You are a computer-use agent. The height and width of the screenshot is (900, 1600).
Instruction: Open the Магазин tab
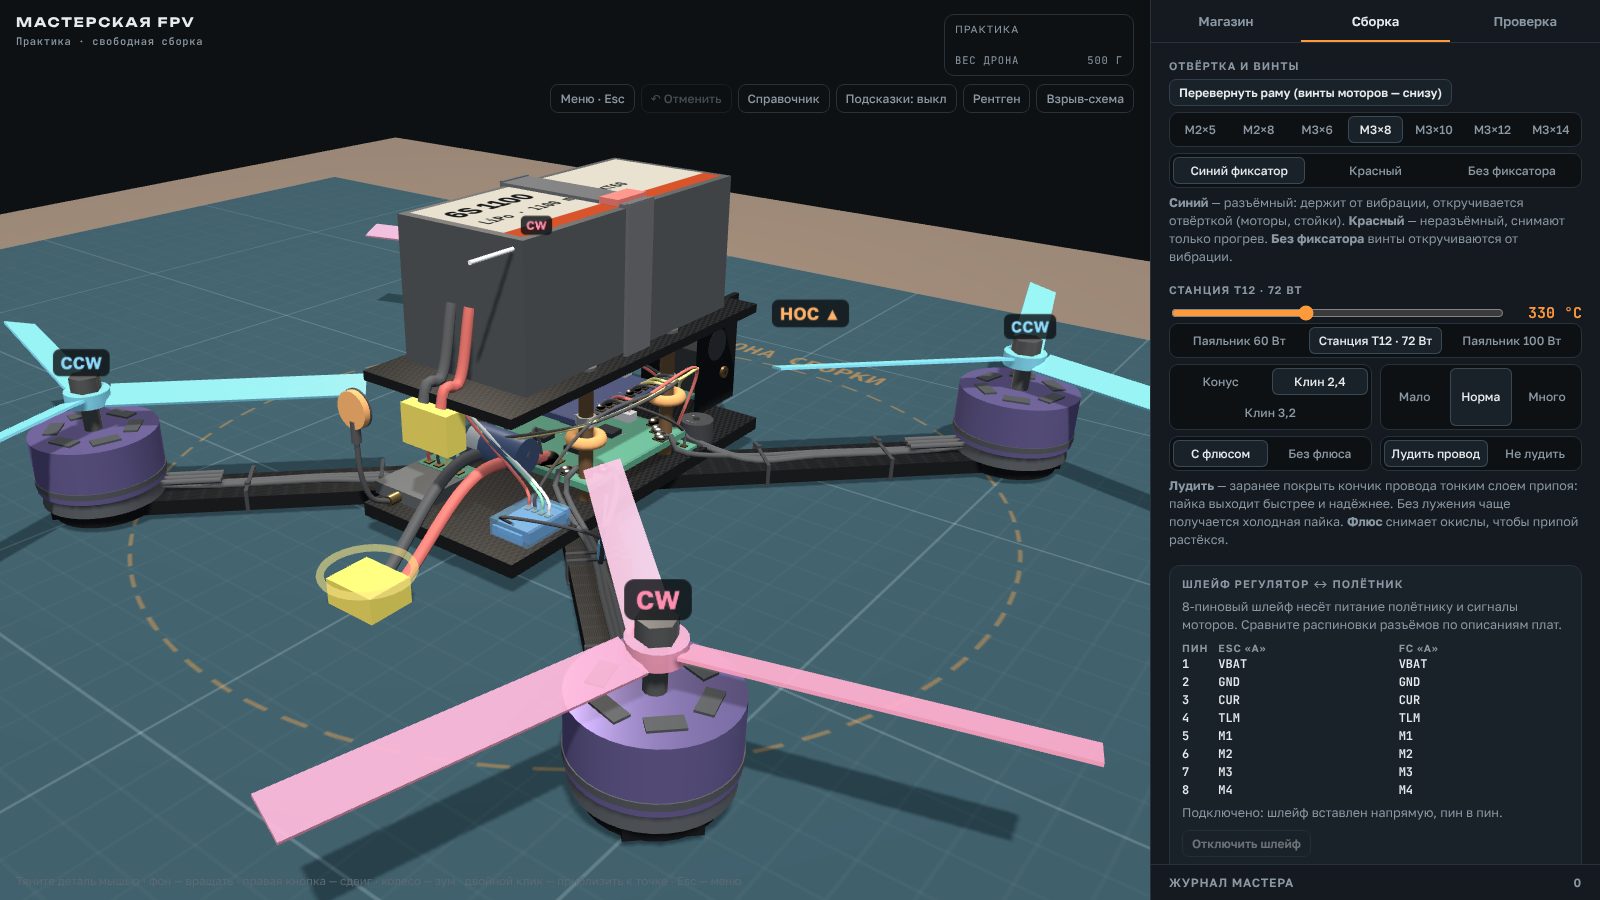click(x=1225, y=21)
